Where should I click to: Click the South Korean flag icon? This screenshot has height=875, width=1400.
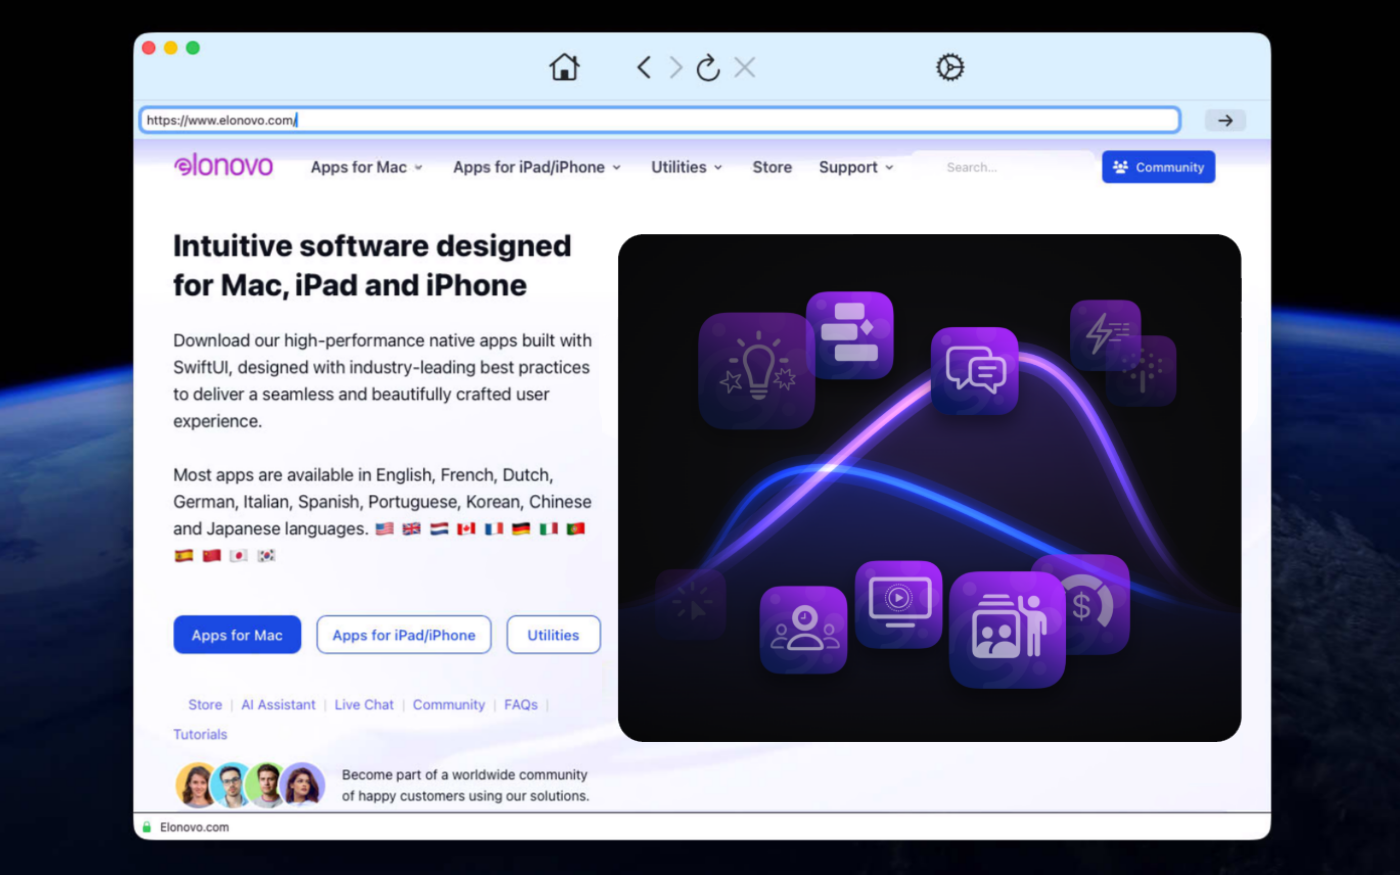(x=266, y=556)
